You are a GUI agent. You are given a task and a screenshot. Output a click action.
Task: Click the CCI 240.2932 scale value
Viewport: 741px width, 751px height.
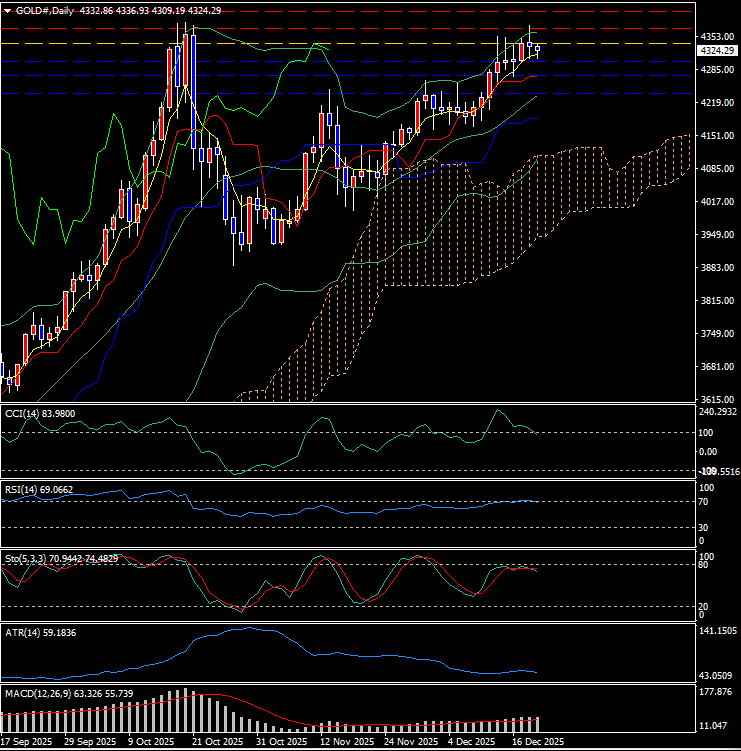pos(717,412)
